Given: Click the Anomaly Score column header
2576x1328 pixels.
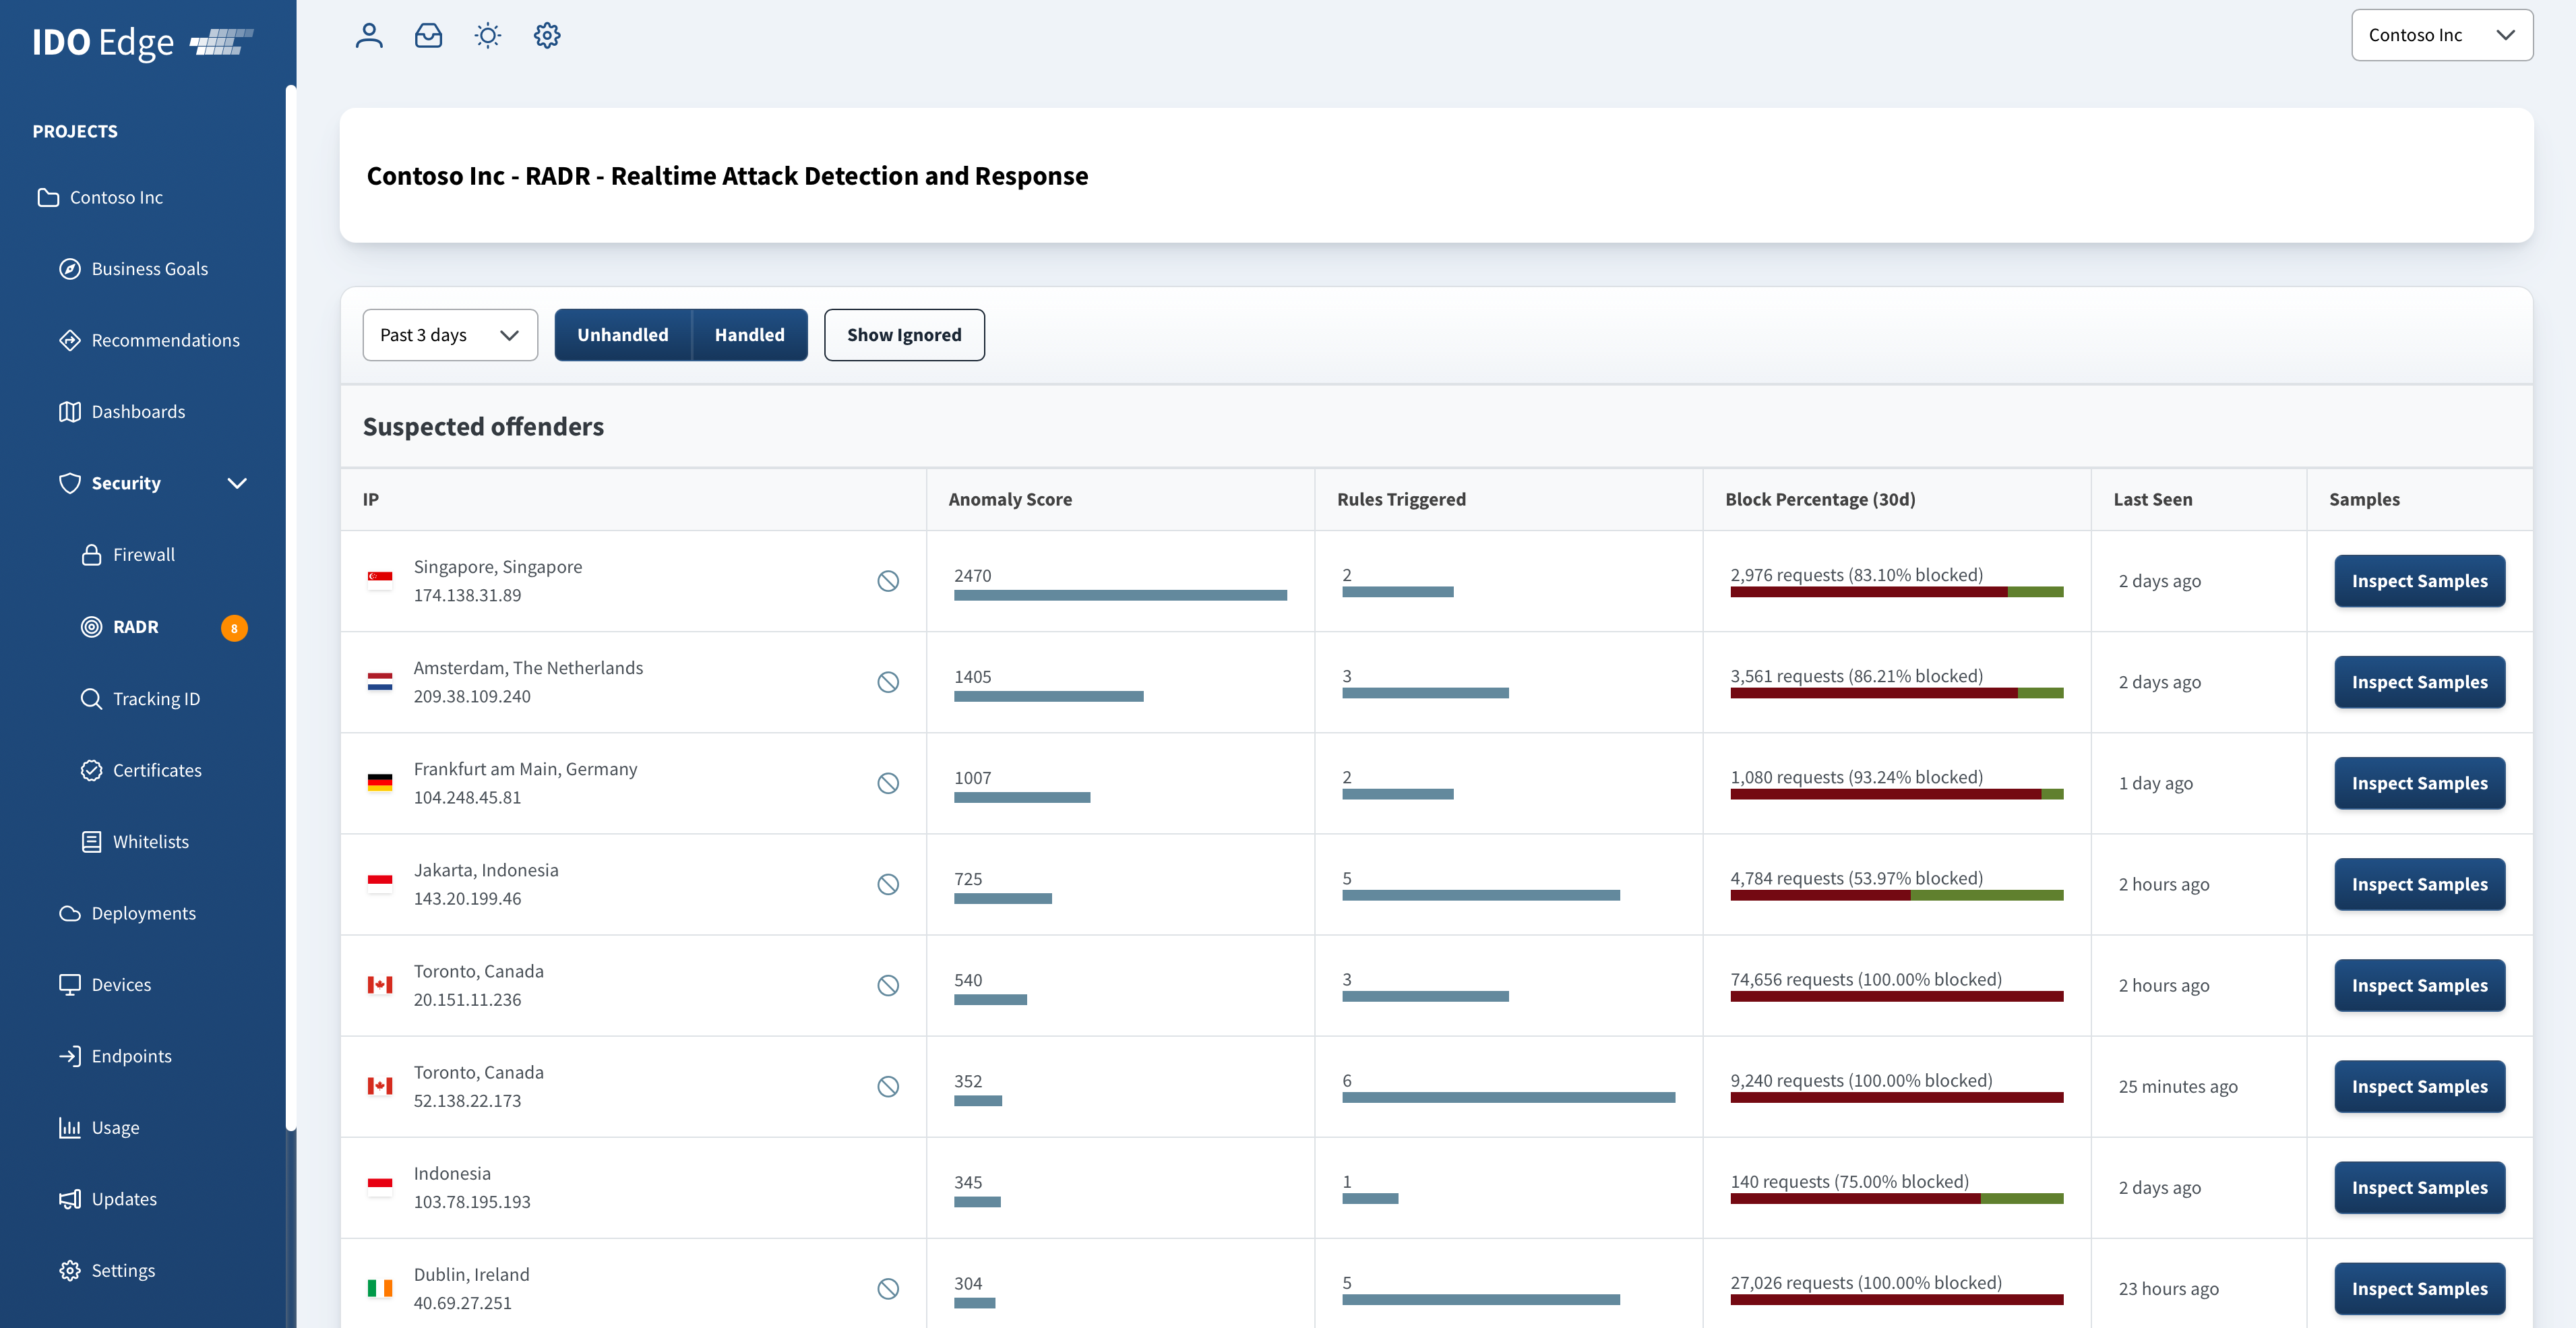Looking at the screenshot, I should [x=1009, y=499].
